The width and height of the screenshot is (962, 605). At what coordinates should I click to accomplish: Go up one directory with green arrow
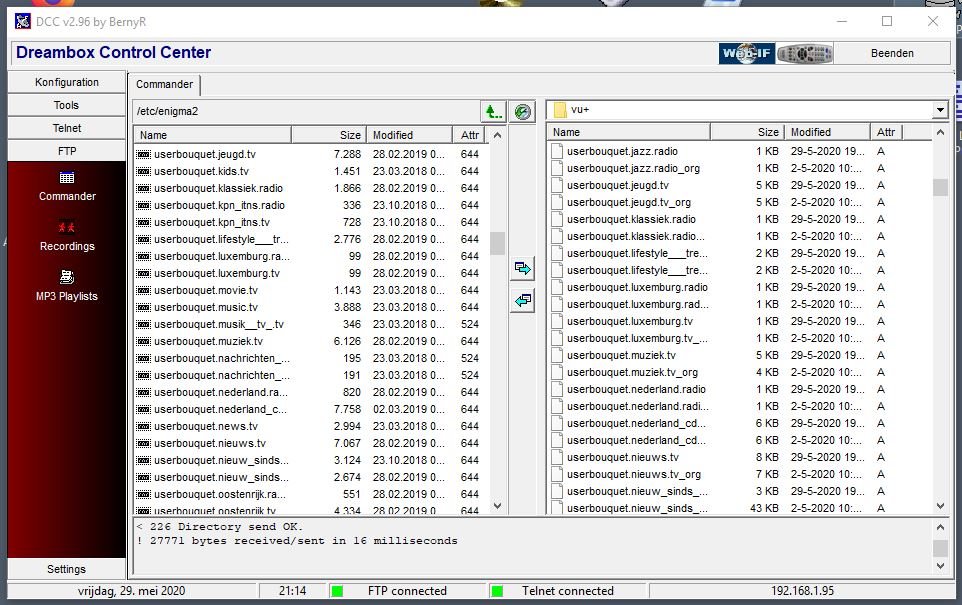pos(493,112)
